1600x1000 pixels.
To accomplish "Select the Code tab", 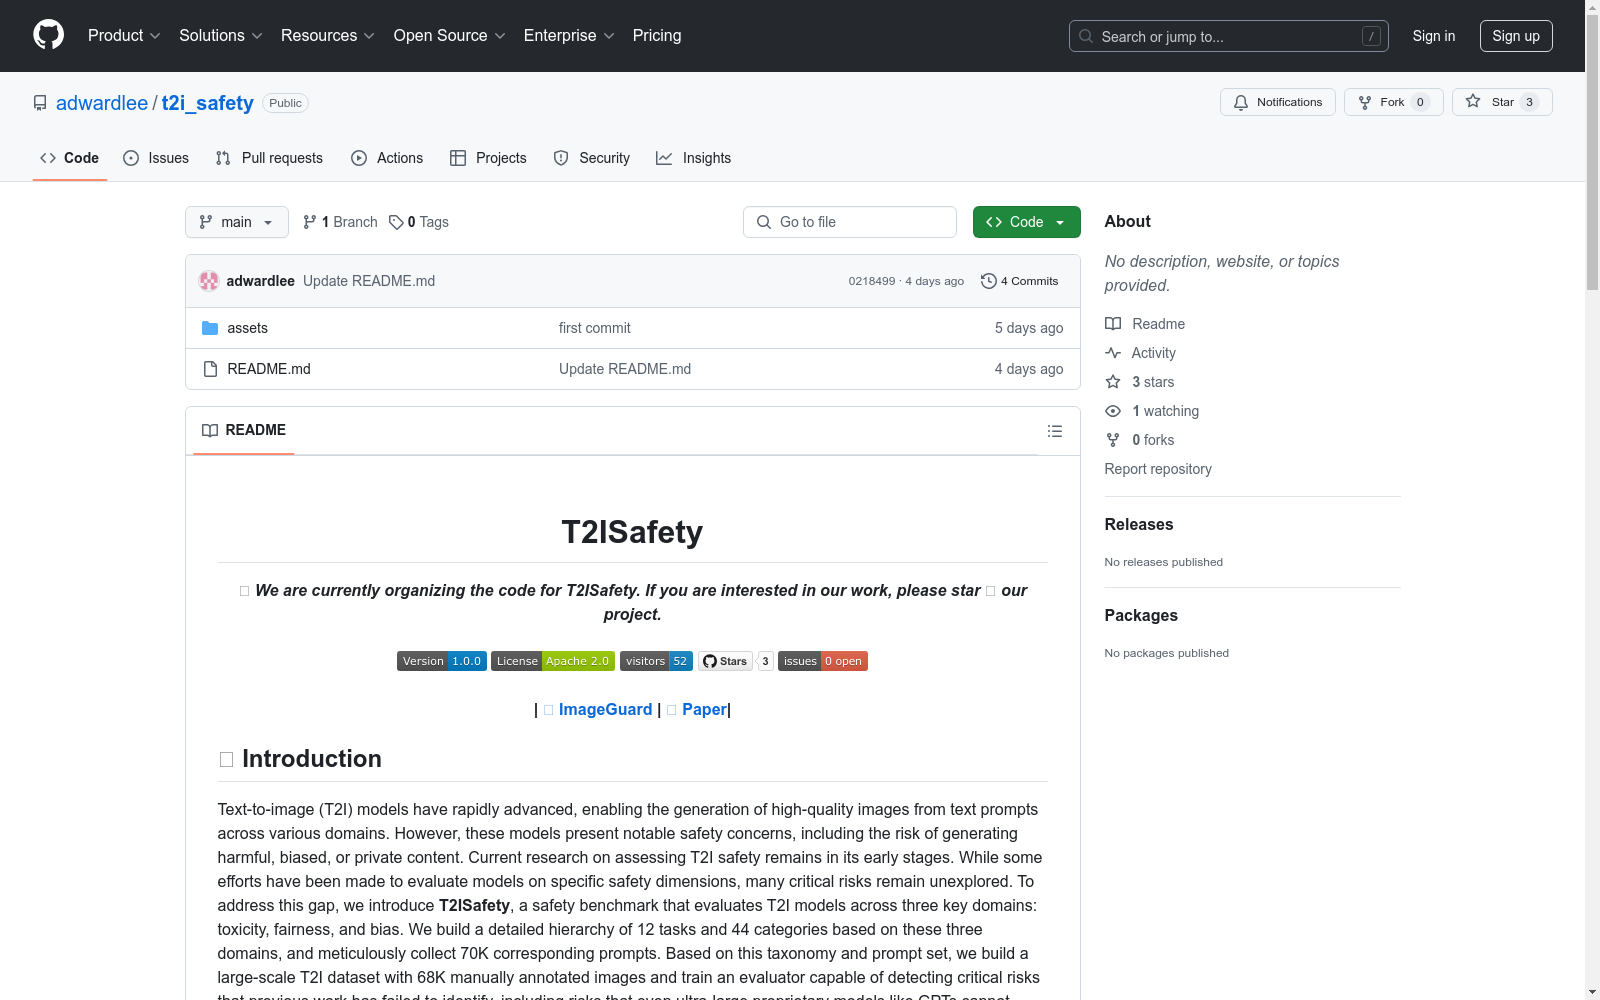I will coord(69,158).
